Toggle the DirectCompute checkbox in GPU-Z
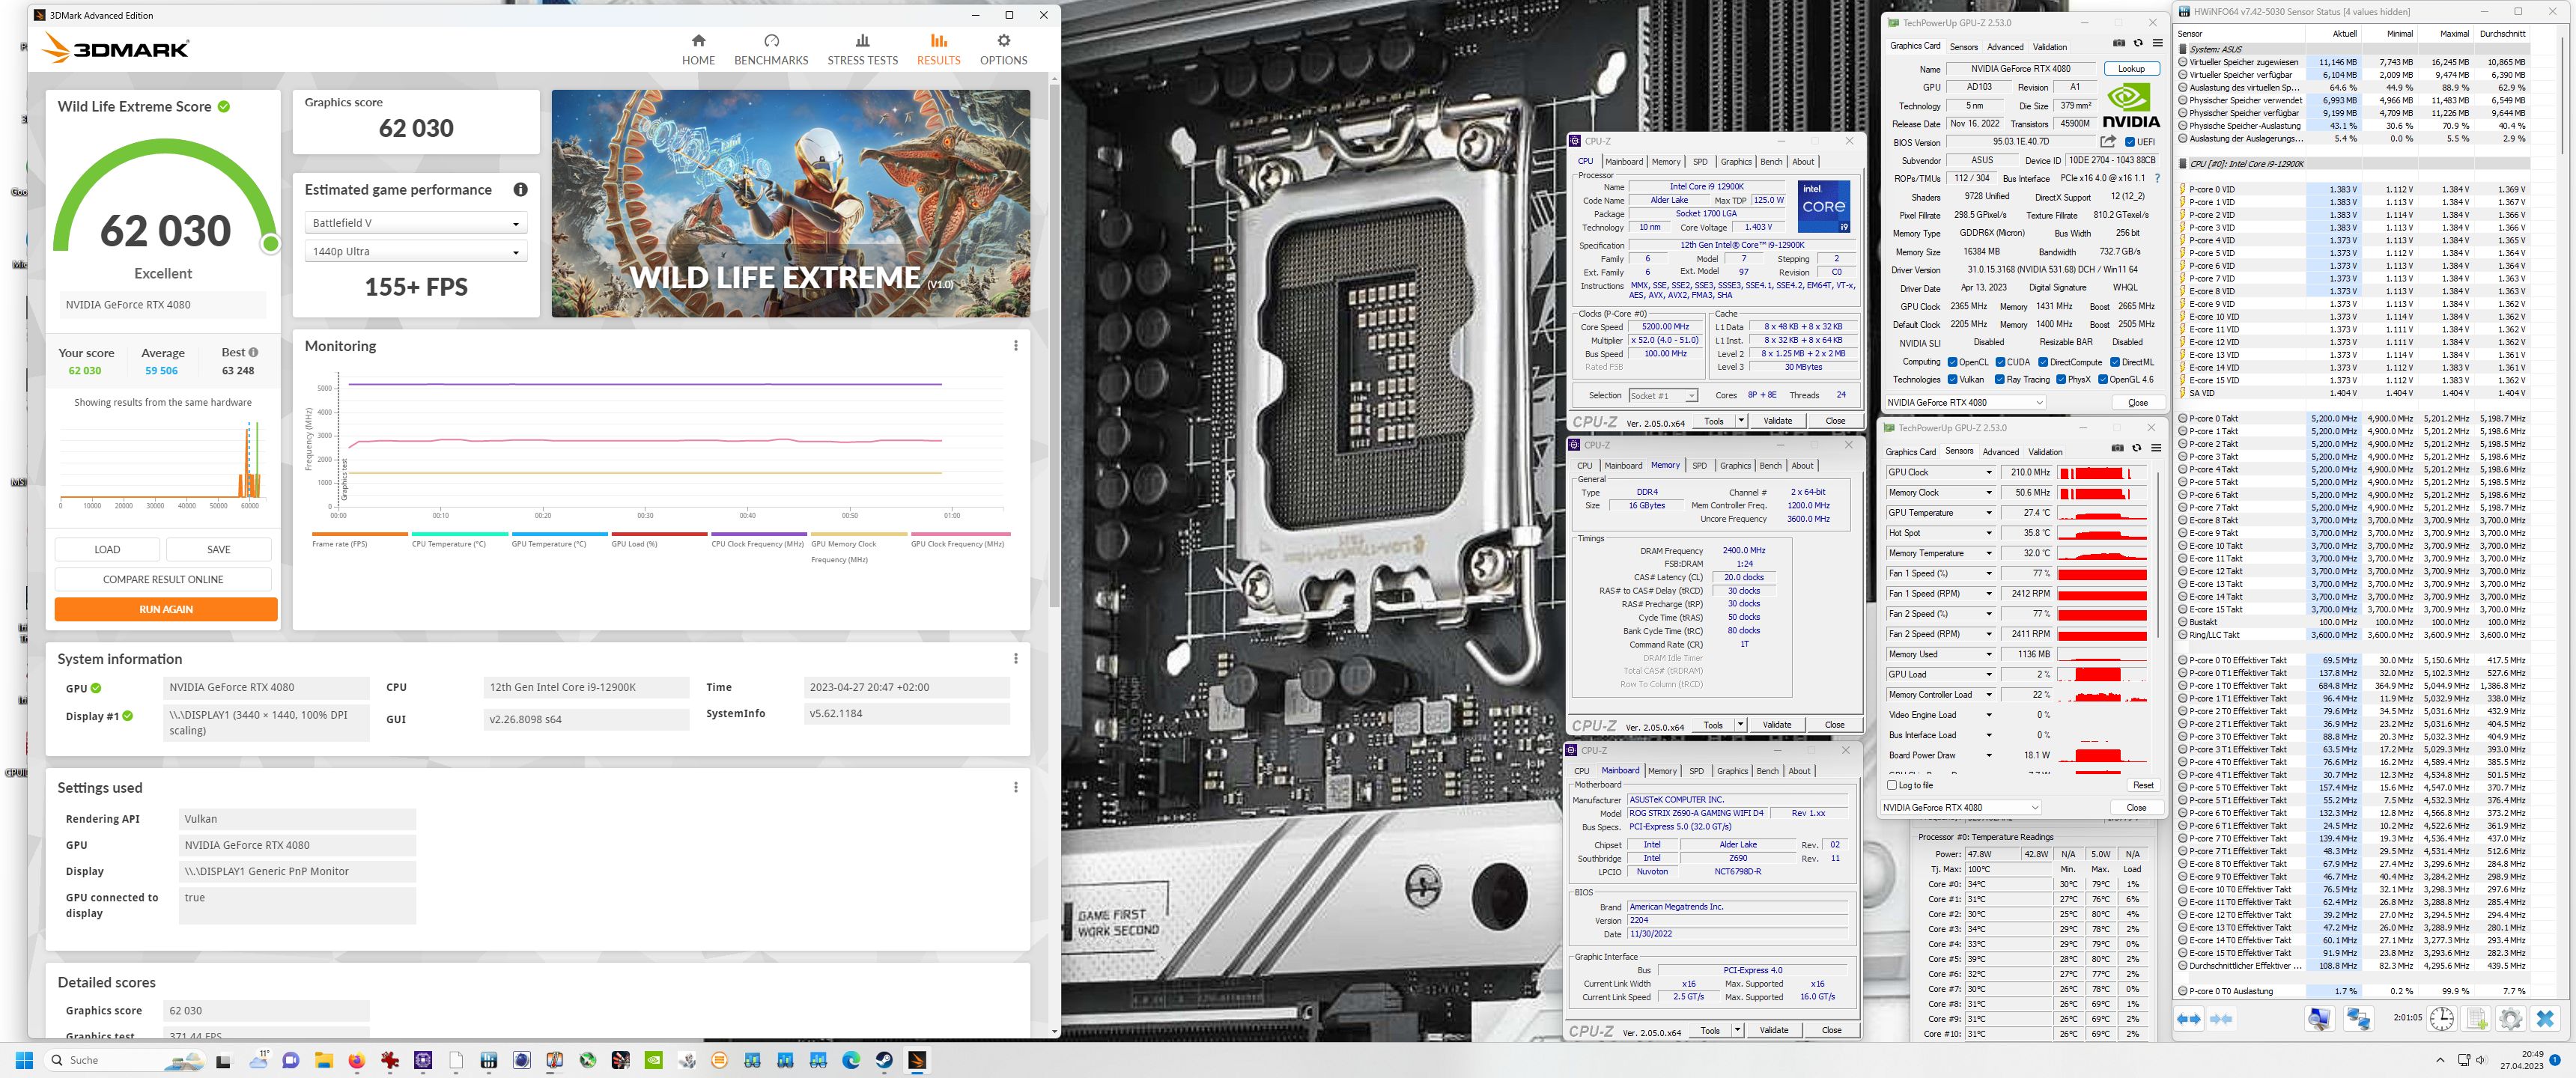Image resolution: width=2576 pixels, height=1078 pixels. 2043,362
